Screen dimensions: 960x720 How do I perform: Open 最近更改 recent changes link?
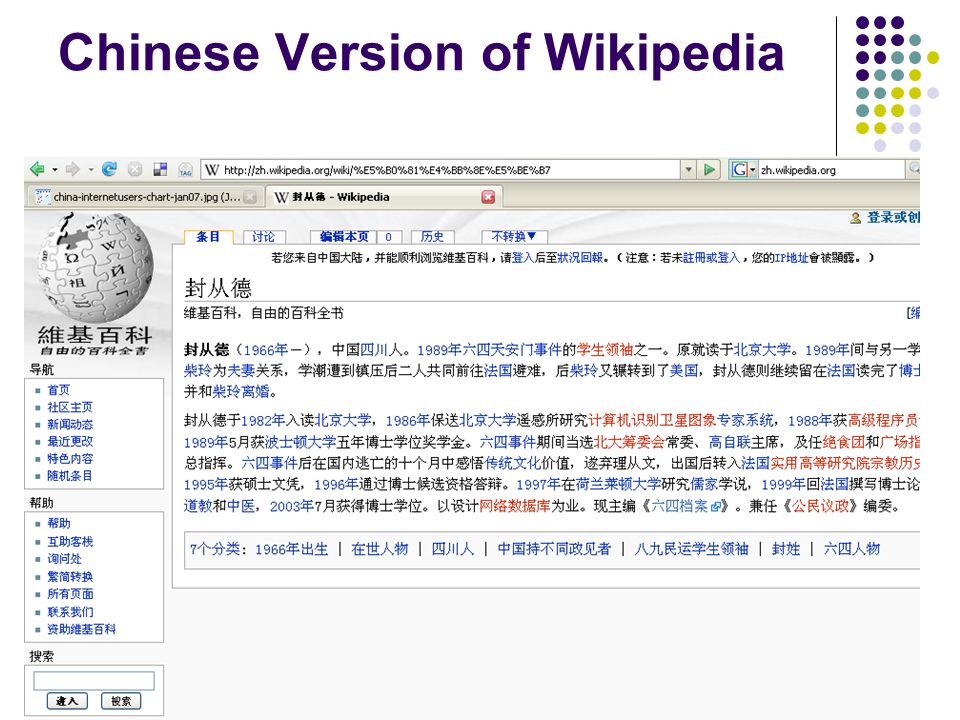(70, 441)
